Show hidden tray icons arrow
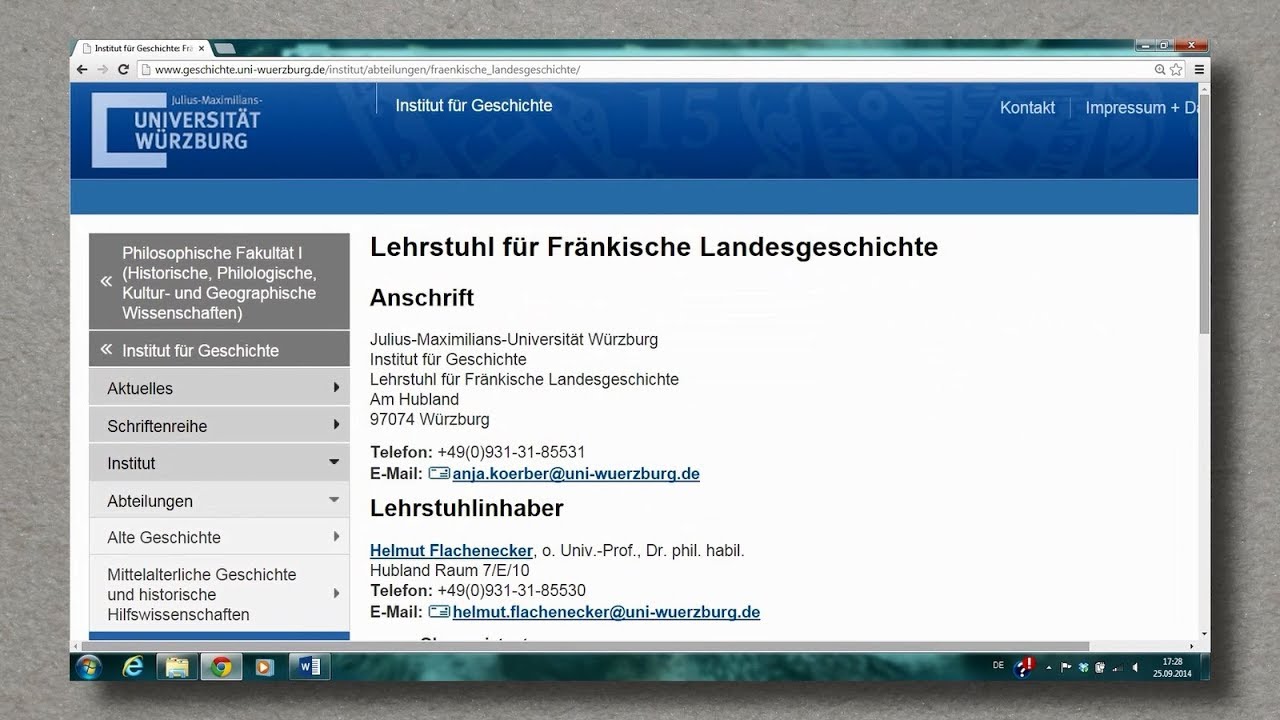The width and height of the screenshot is (1280, 720). 1048,667
